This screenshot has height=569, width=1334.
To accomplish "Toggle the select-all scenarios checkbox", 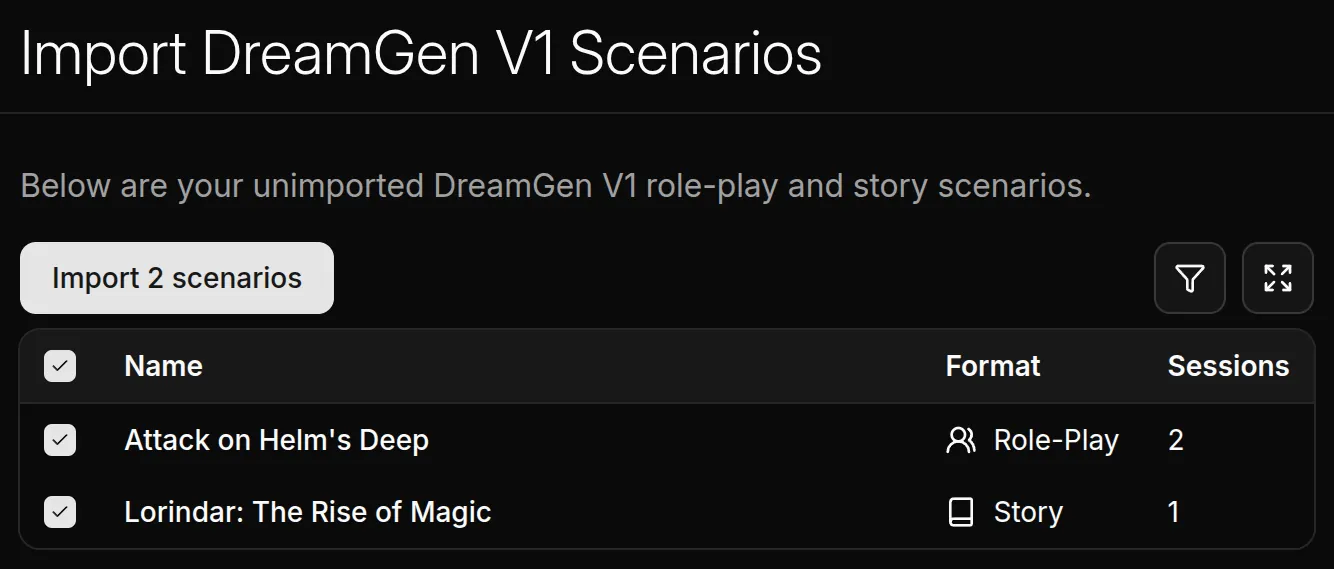I will coord(60,366).
